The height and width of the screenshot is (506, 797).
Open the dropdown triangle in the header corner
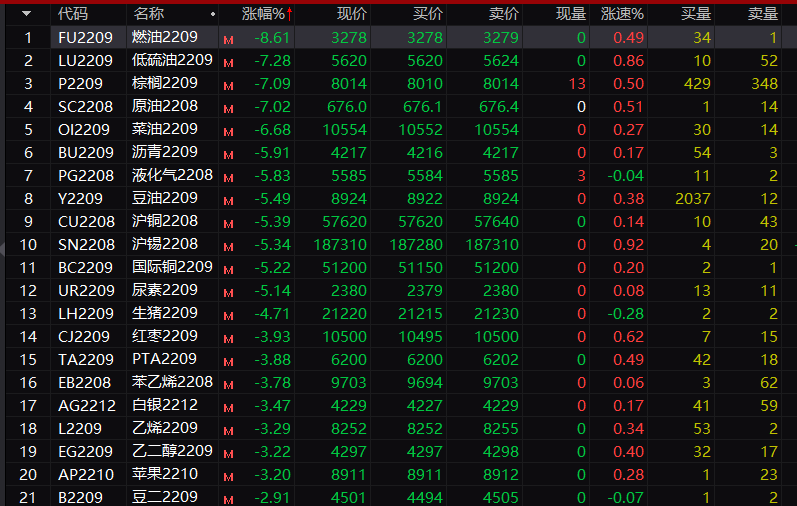click(27, 14)
